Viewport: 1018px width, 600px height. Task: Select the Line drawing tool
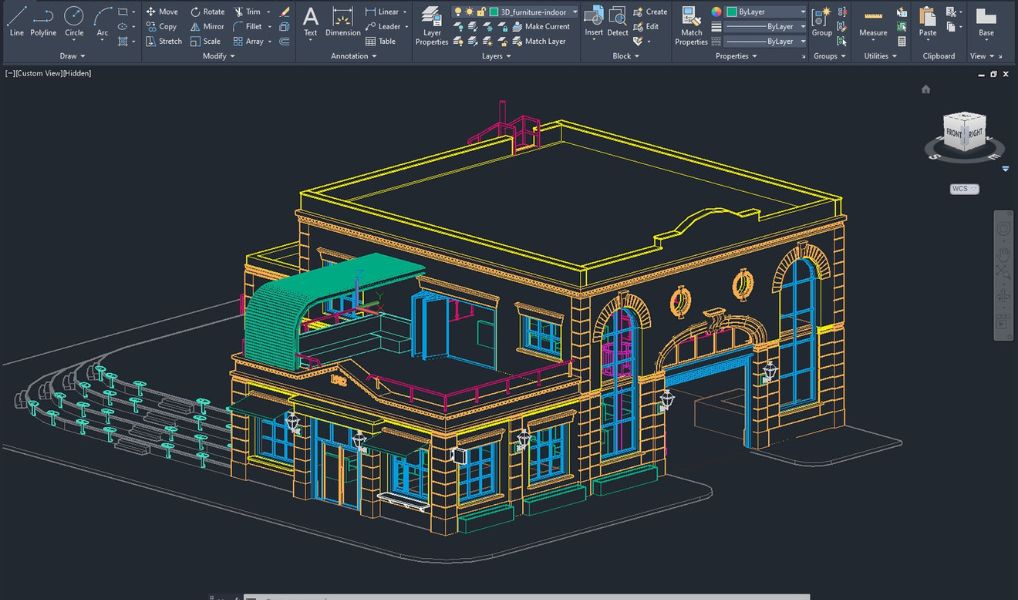16,20
